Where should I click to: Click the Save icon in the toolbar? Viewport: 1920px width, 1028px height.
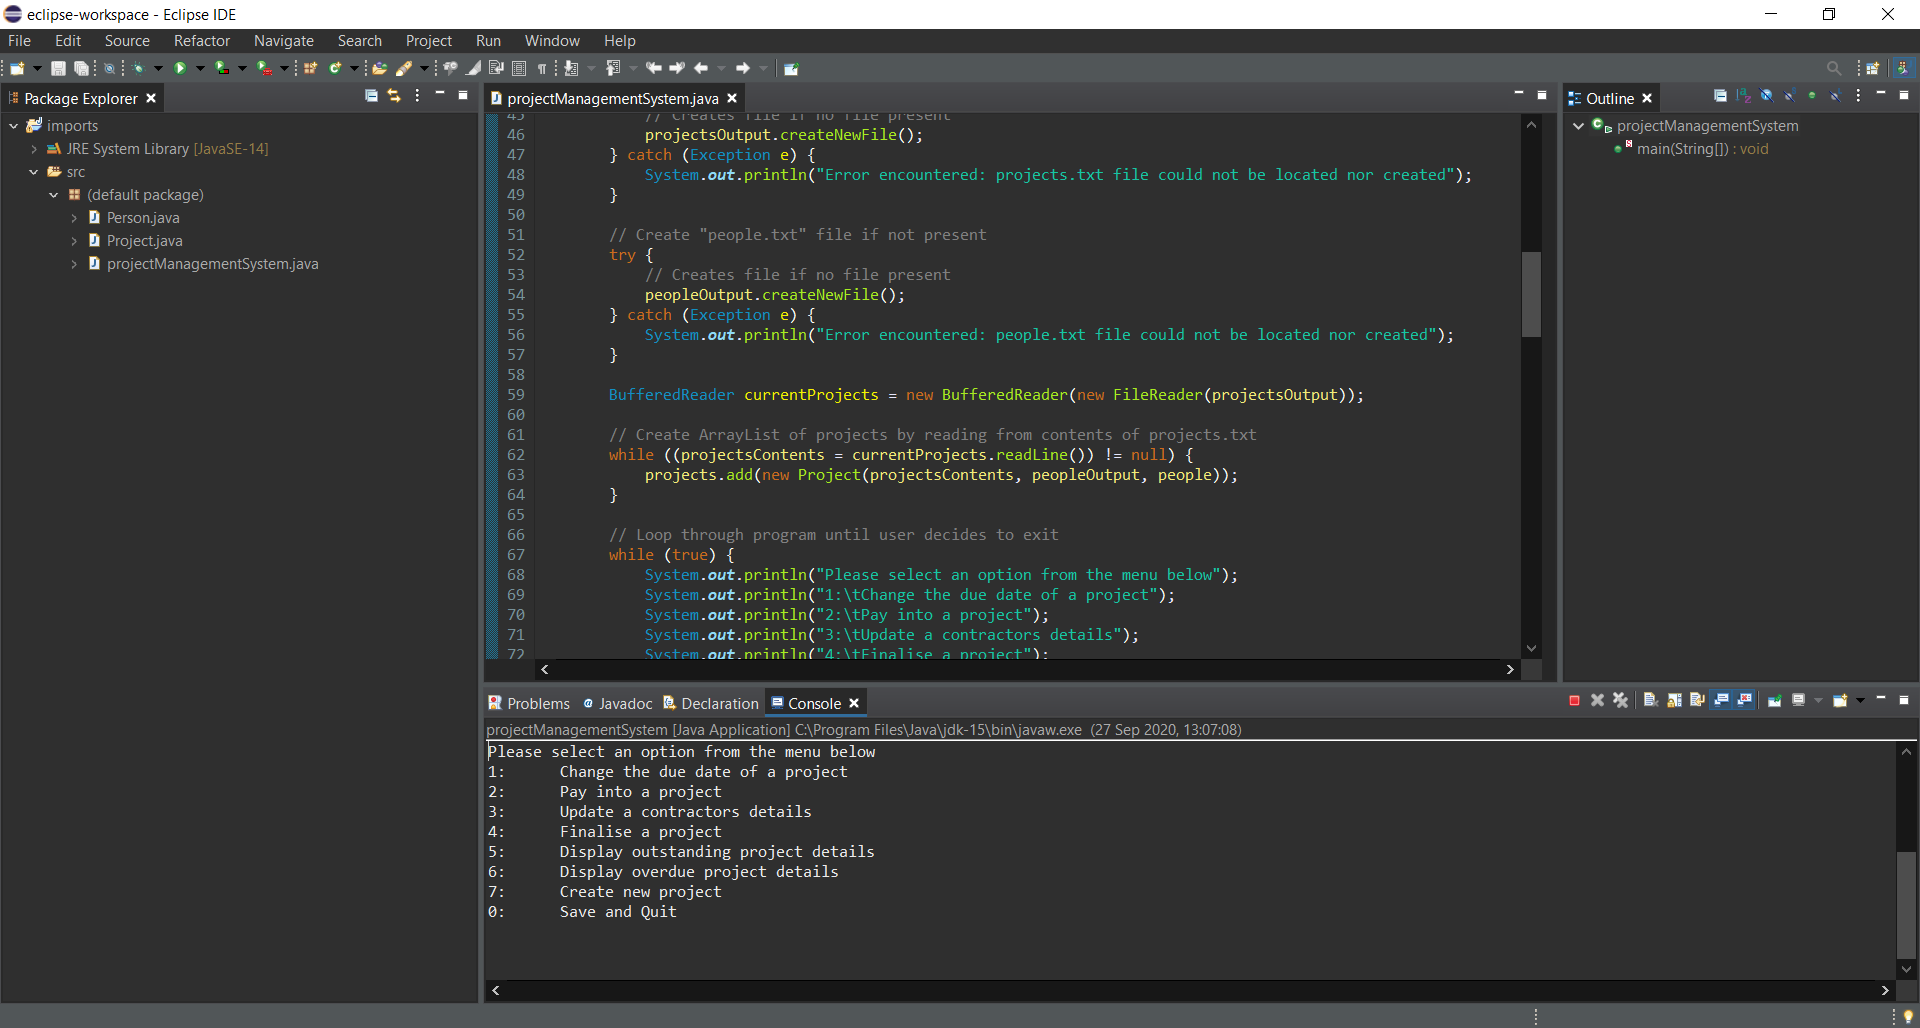[x=58, y=68]
